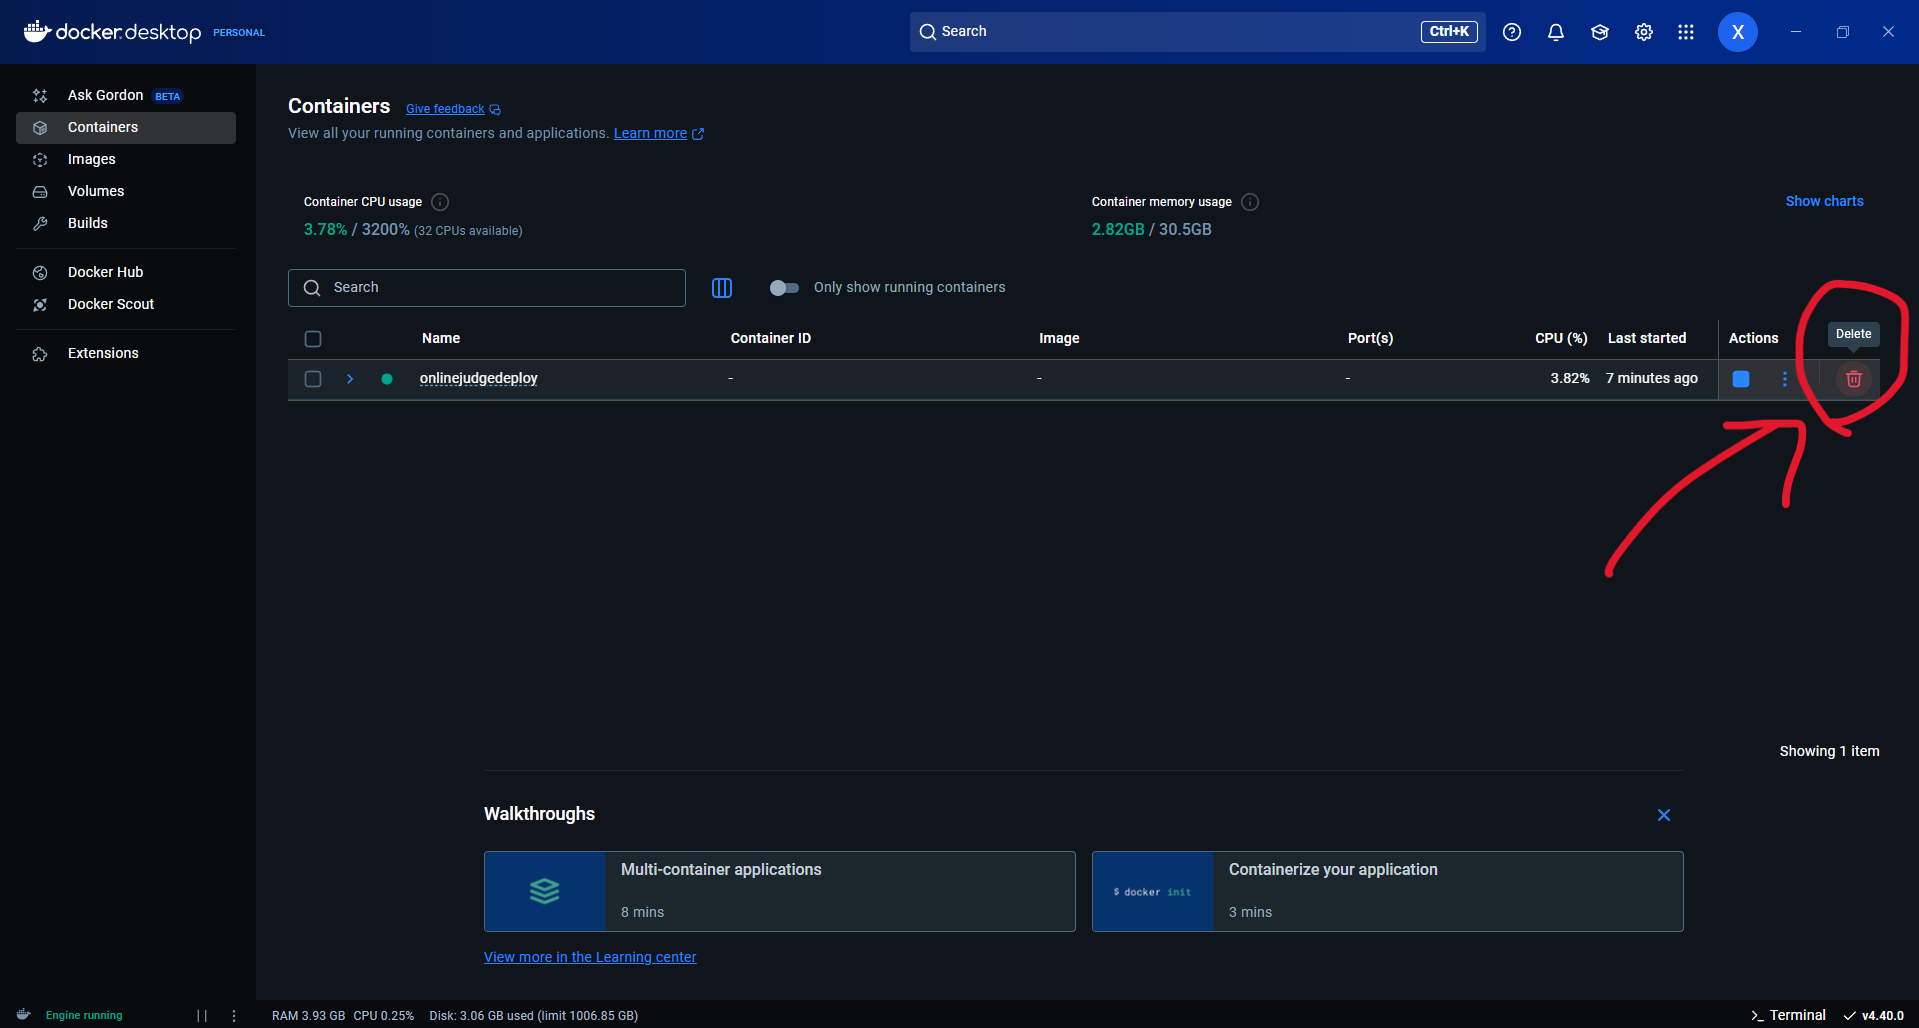The width and height of the screenshot is (1919, 1028).
Task: Close the Walkthroughs panel
Action: (1664, 815)
